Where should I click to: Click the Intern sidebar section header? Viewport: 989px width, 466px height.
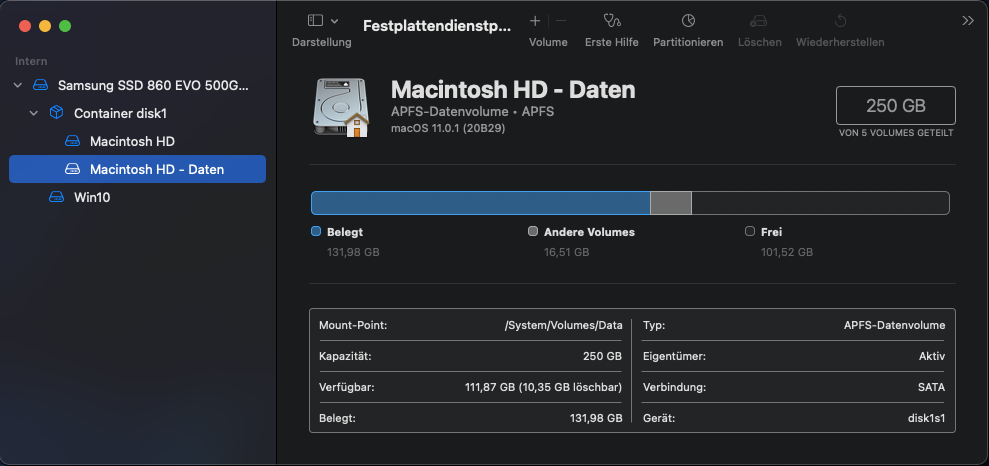31,61
